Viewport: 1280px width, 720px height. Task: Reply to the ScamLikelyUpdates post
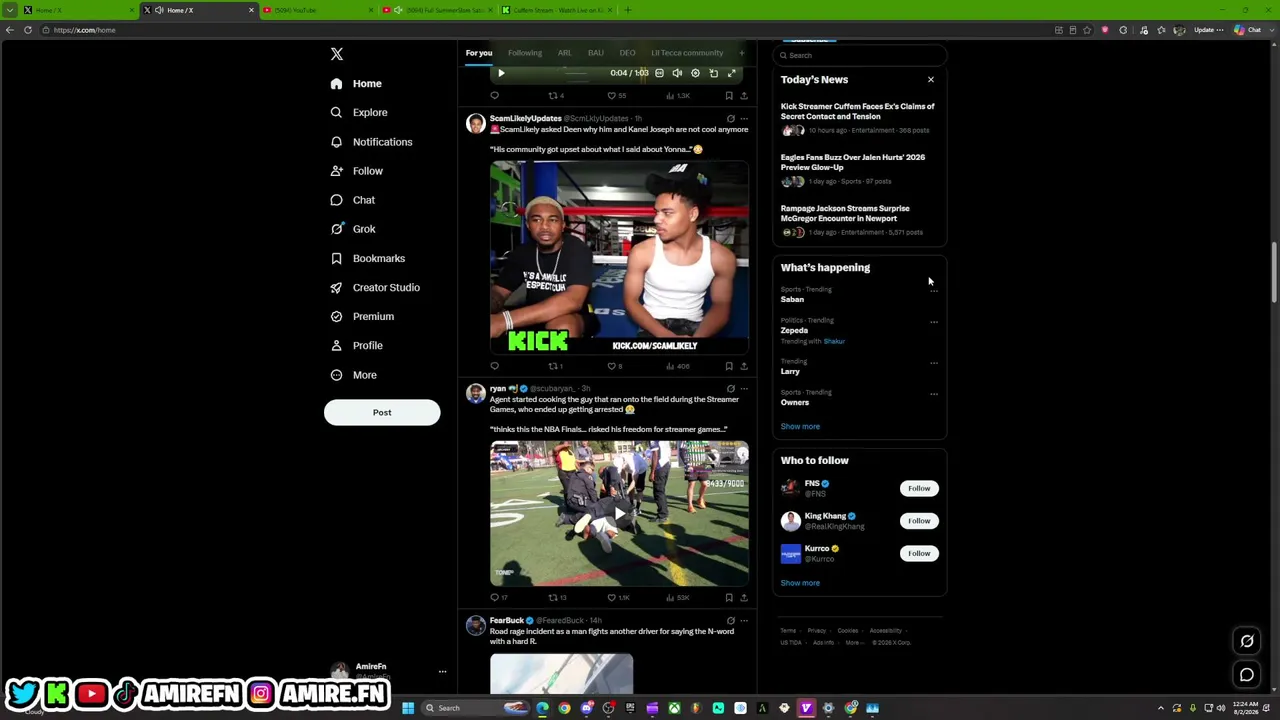click(x=494, y=366)
